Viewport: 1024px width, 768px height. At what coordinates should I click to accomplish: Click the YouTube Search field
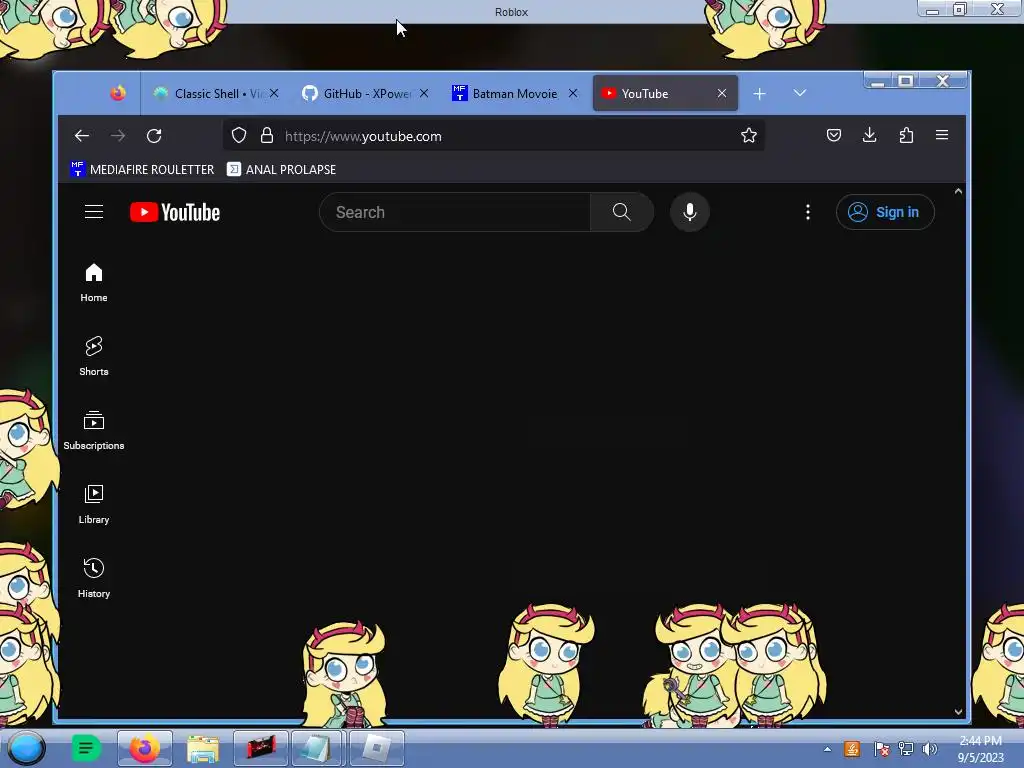[x=455, y=212]
